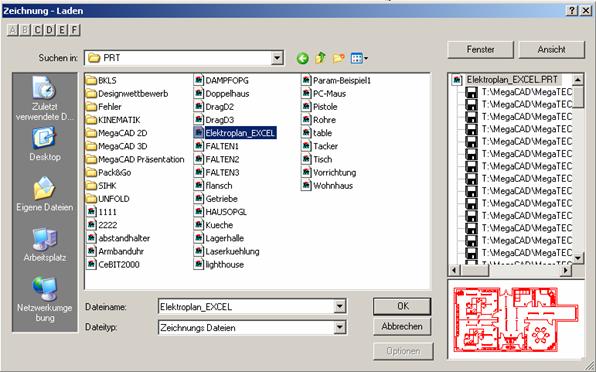Select drive button C
This screenshot has height=372, width=596.
coord(37,30)
